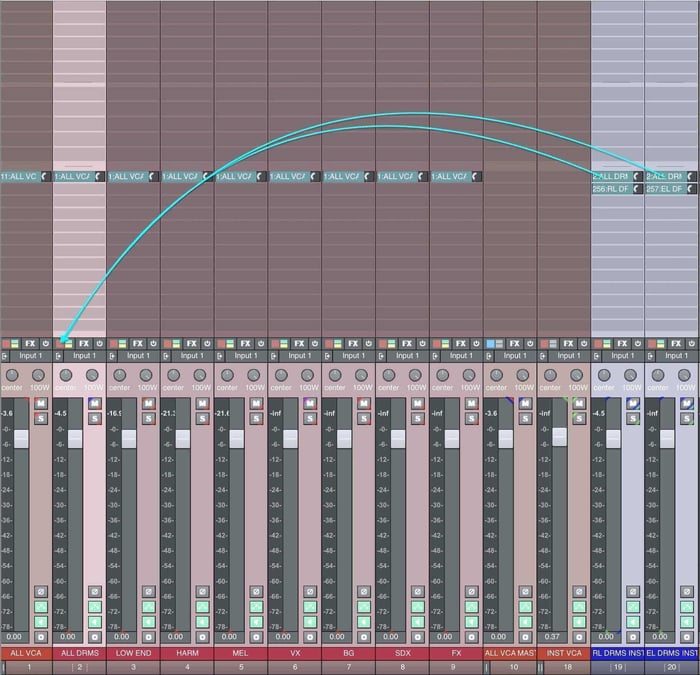Open routing window of ALL VCA track
Image resolution: width=700 pixels, height=675 pixels.
coord(11,344)
